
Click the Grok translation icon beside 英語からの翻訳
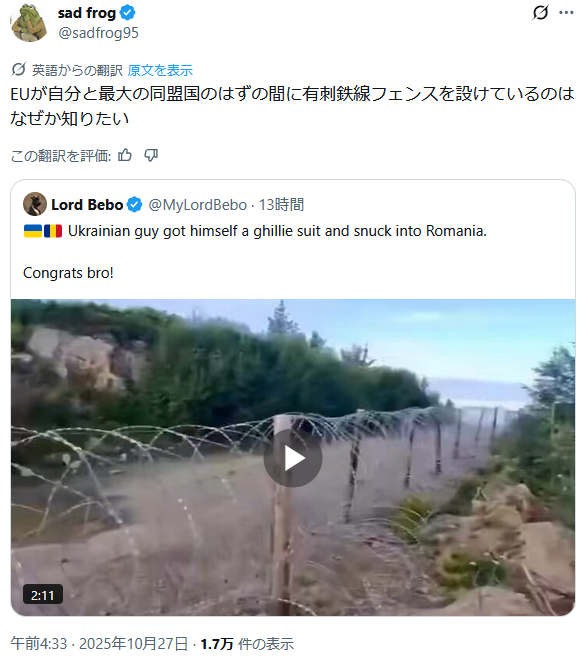tap(19, 69)
